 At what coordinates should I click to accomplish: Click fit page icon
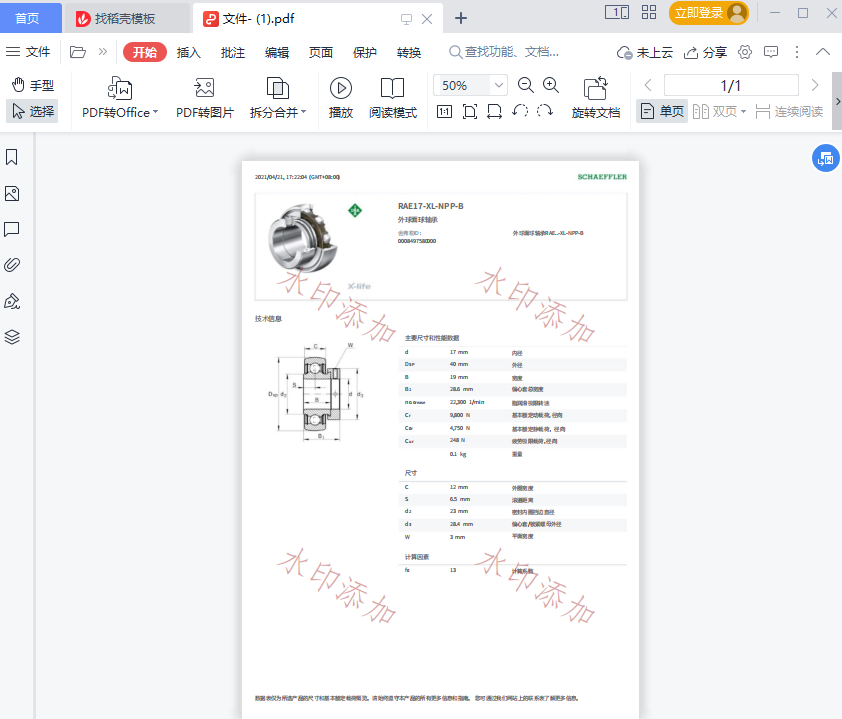(x=470, y=112)
